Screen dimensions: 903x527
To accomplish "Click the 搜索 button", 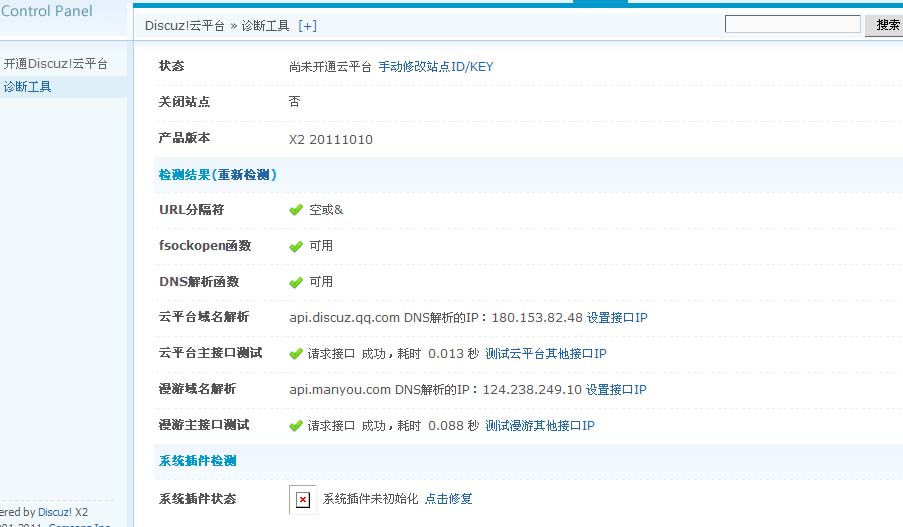I will click(885, 25).
